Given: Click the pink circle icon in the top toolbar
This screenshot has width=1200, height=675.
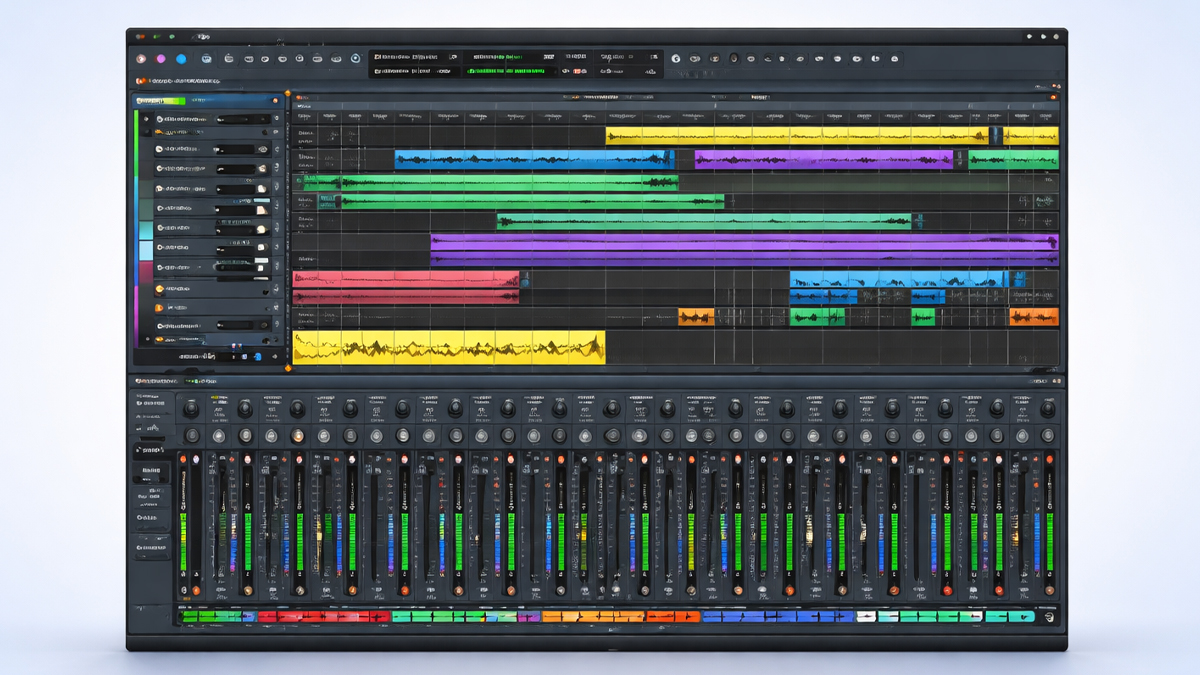Looking at the screenshot, I should [x=161, y=59].
